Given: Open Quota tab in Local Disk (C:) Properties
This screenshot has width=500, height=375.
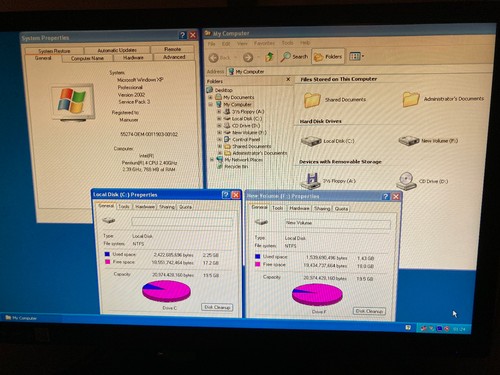Looking at the screenshot, I should [185, 207].
